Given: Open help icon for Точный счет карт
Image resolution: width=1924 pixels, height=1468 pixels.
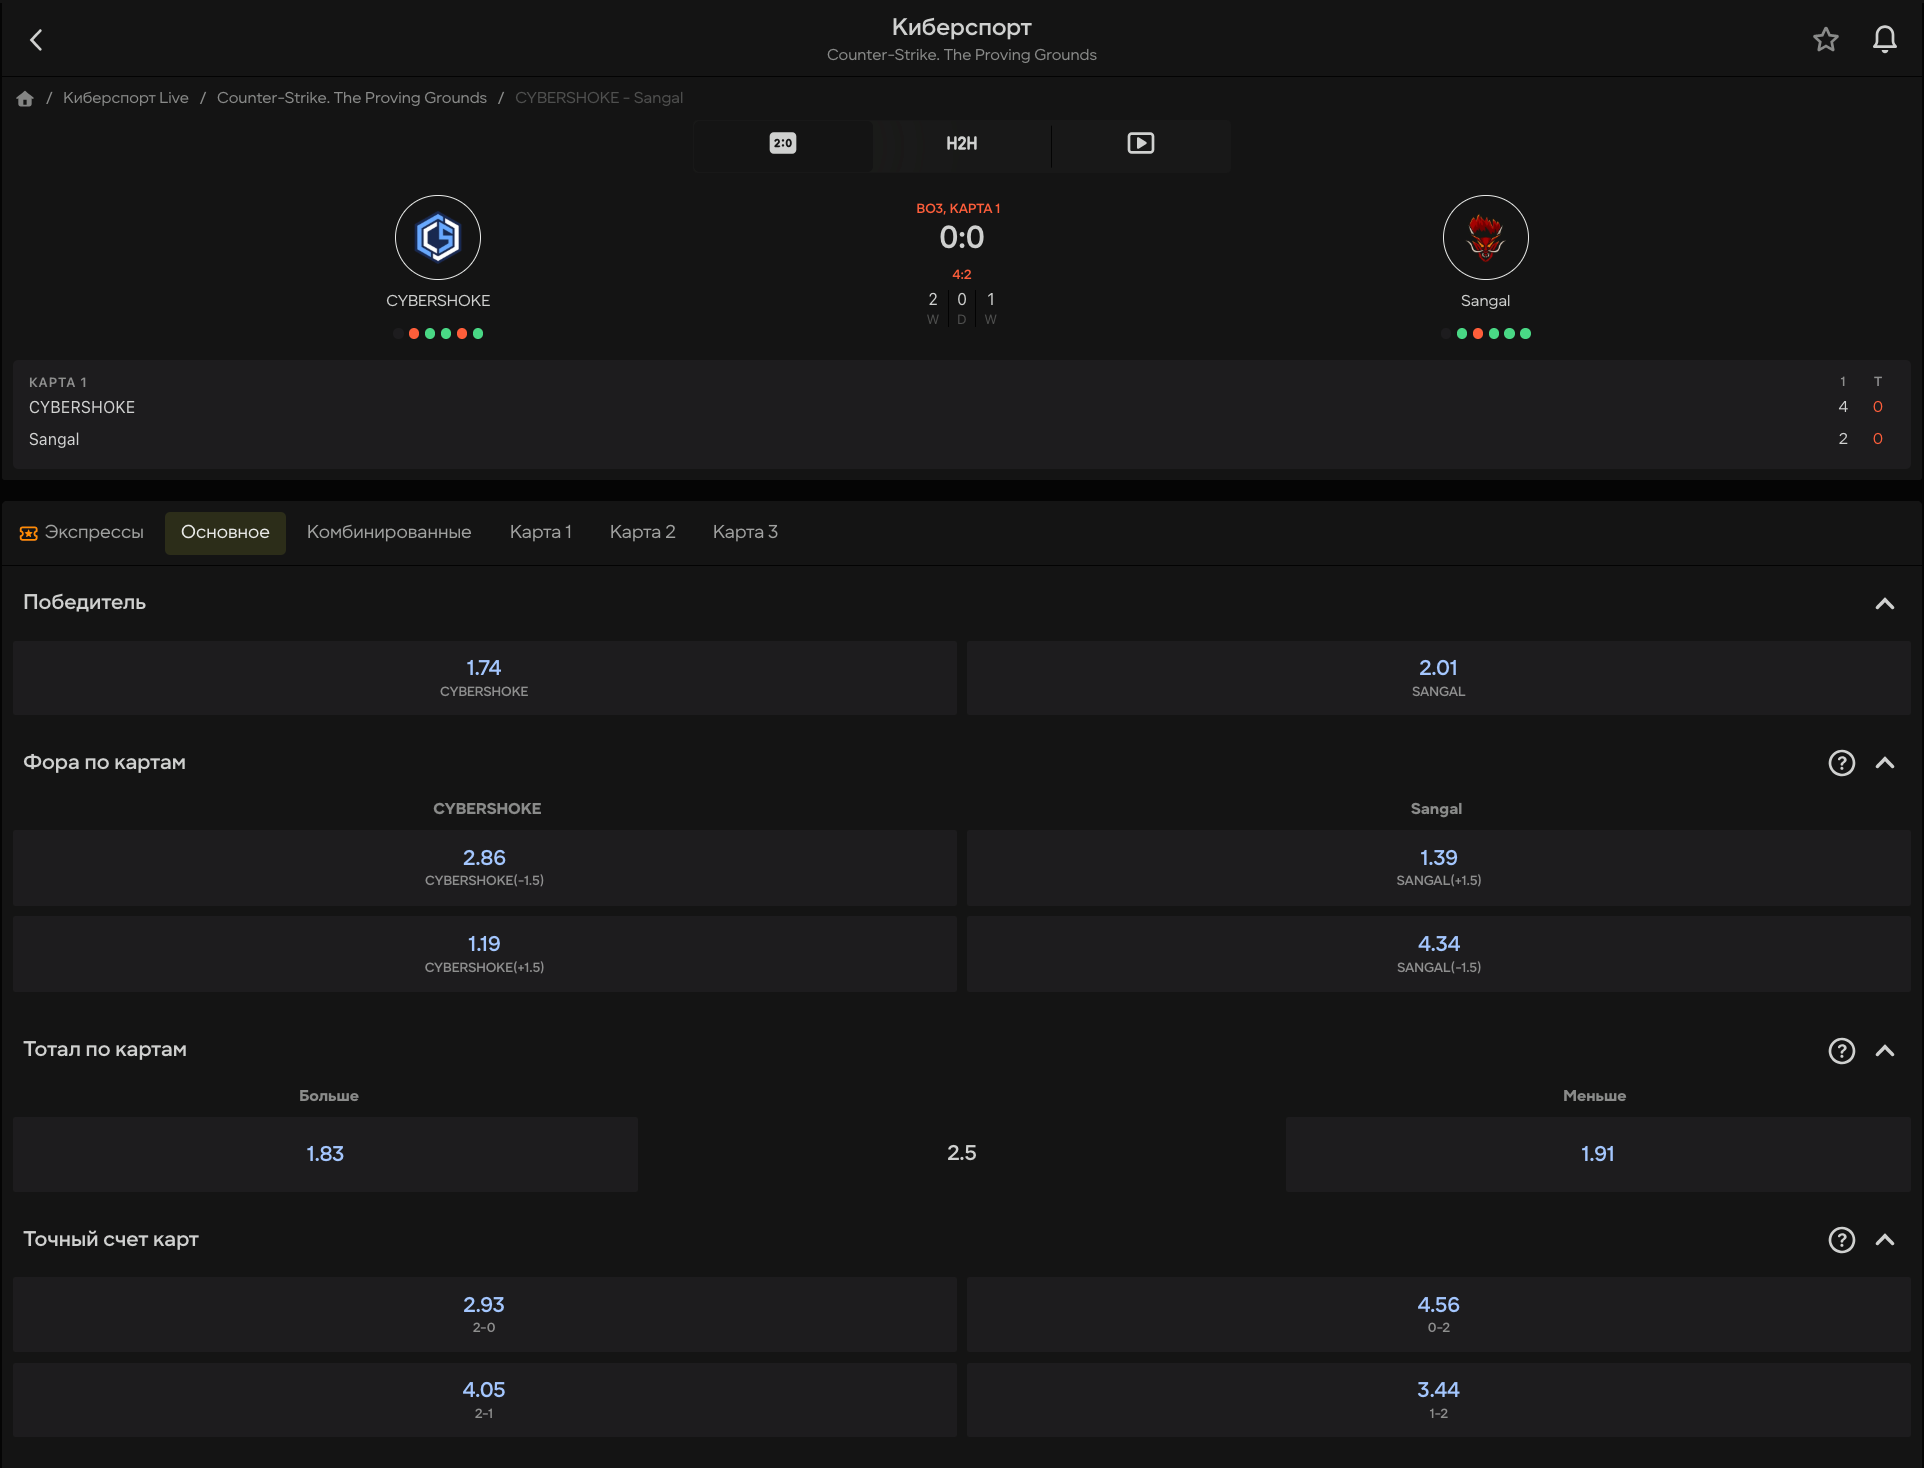Looking at the screenshot, I should pyautogui.click(x=1841, y=1240).
